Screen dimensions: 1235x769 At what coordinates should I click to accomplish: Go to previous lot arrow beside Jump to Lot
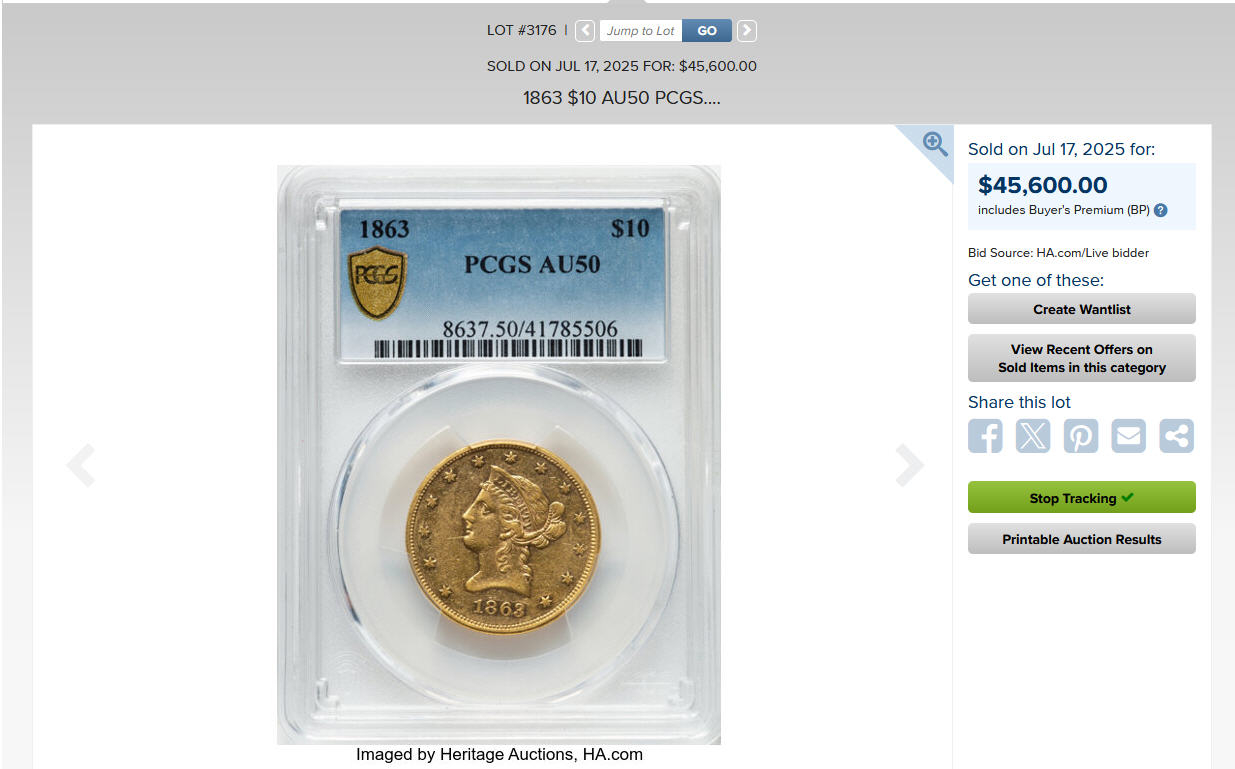click(585, 31)
